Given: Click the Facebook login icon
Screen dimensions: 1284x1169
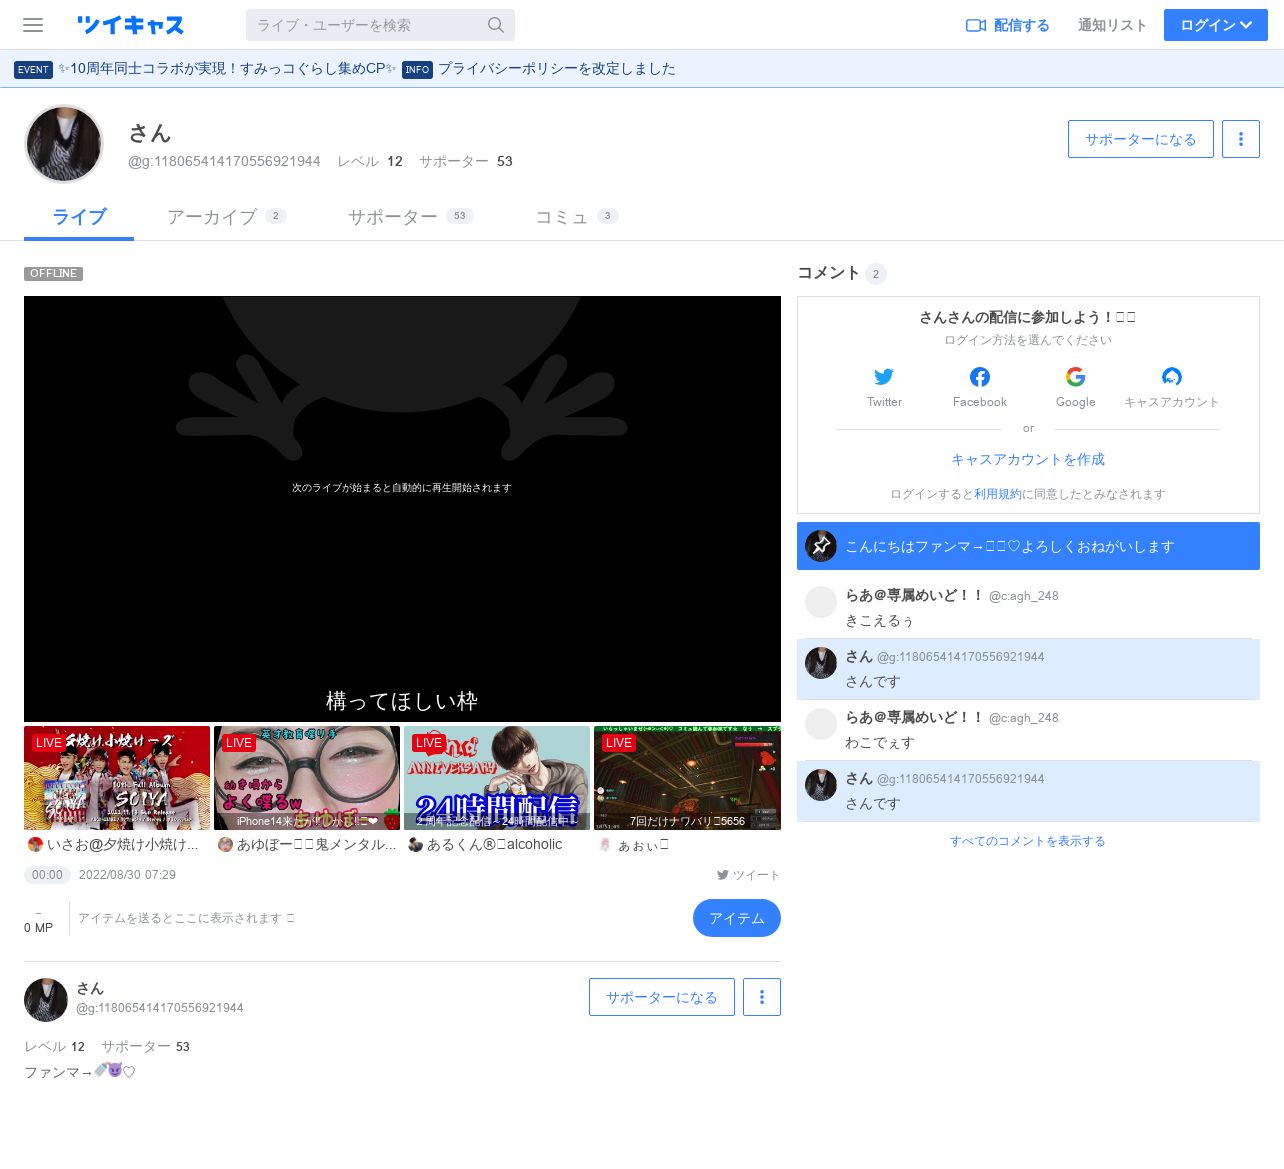Looking at the screenshot, I should pos(980,377).
